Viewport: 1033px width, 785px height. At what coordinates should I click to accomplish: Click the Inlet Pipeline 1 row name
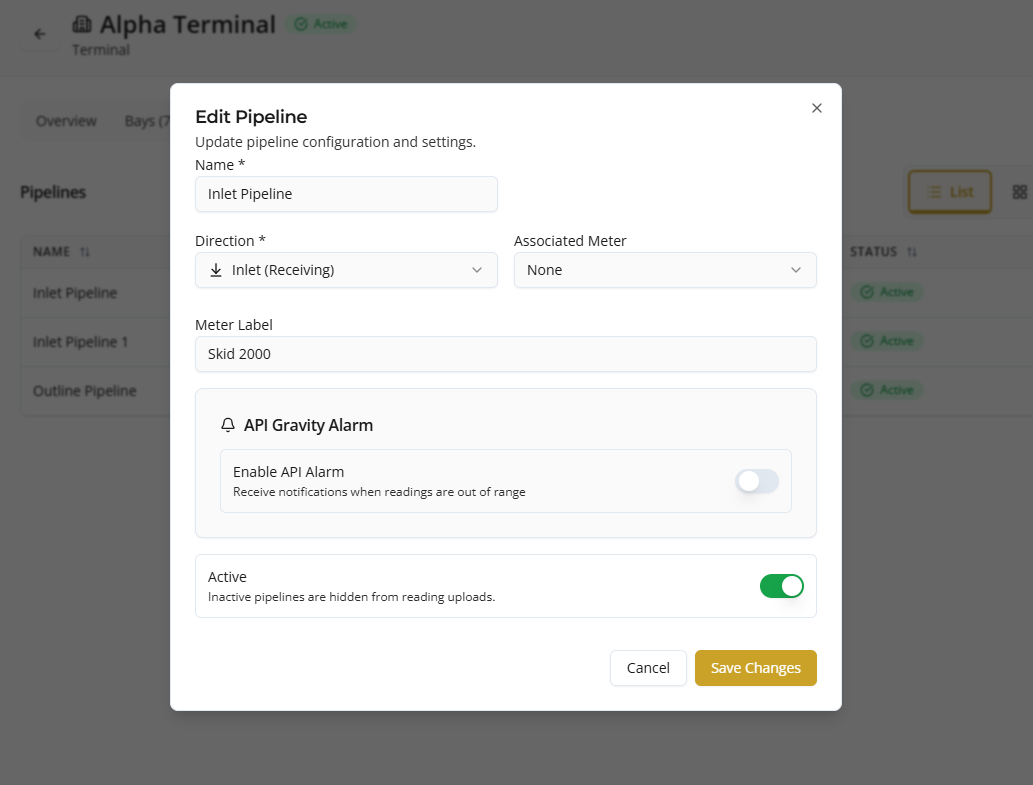point(80,342)
